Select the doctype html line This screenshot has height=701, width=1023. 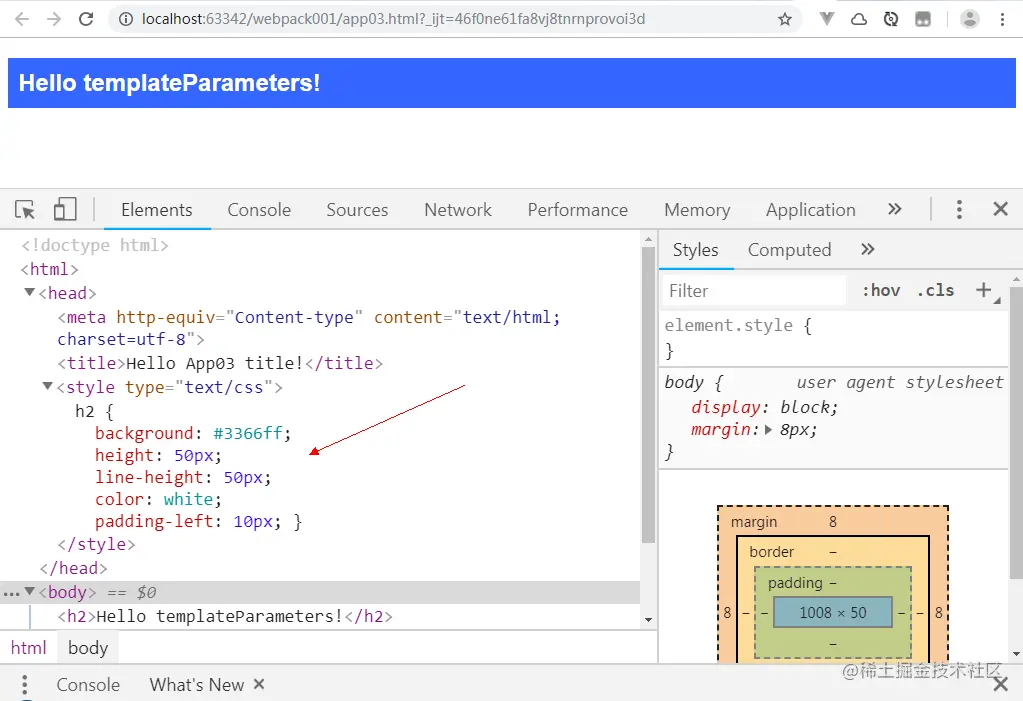tap(95, 245)
